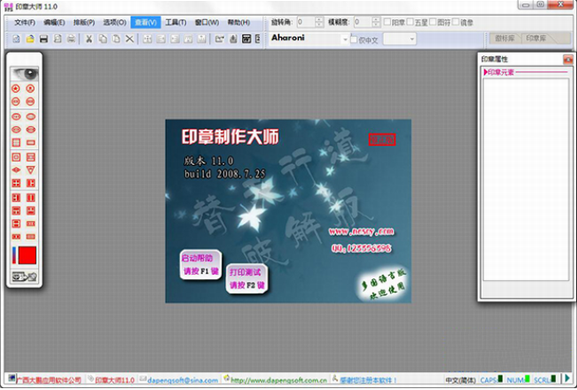Open the 工具(T) menu
This screenshot has width=577, height=390.
(176, 22)
